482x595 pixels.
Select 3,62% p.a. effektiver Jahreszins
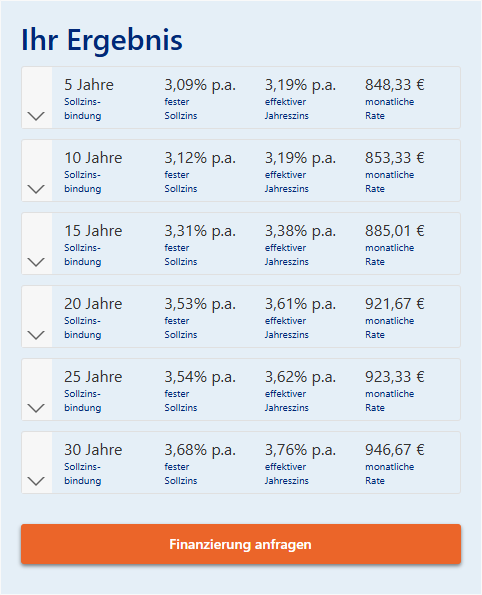300,377
